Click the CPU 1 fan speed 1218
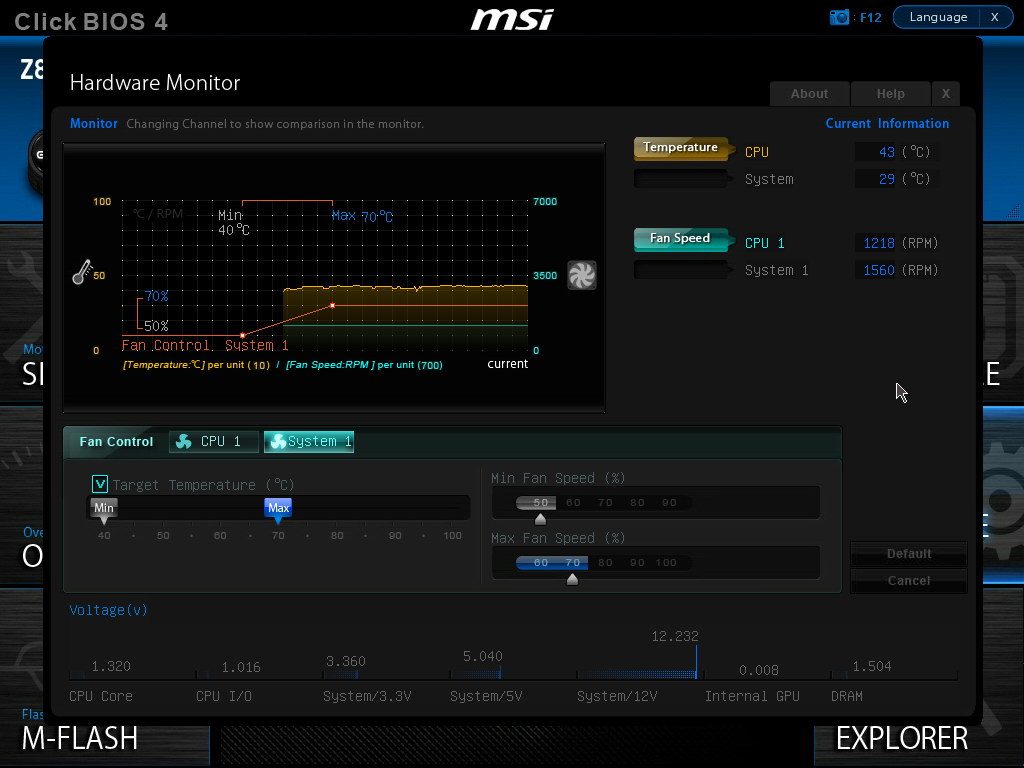The width and height of the screenshot is (1024, 768). point(878,243)
